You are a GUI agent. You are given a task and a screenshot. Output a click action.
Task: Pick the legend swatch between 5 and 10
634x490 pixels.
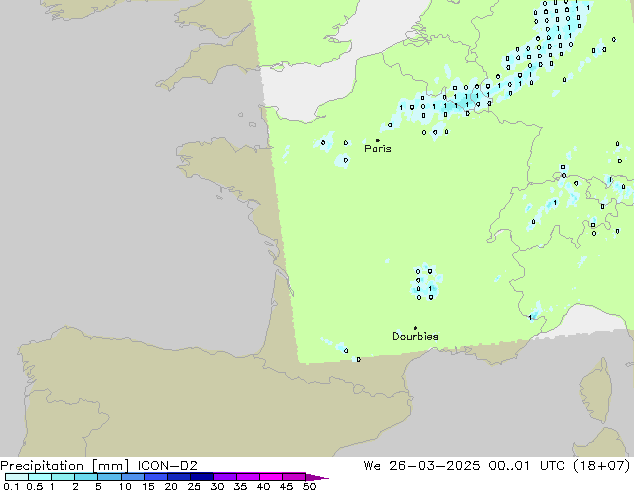point(109,477)
